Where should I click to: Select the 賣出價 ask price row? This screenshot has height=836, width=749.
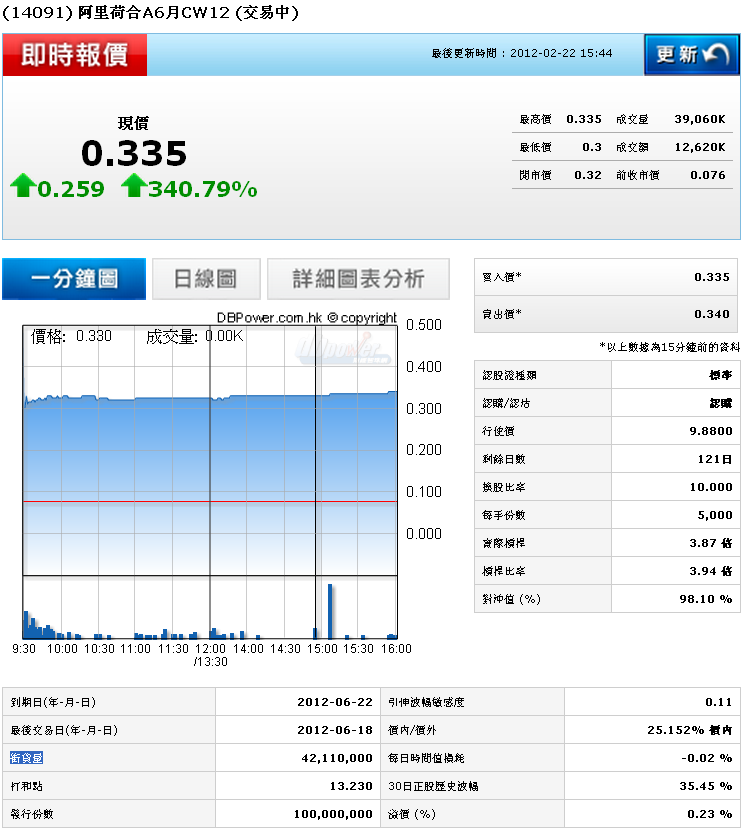click(605, 314)
